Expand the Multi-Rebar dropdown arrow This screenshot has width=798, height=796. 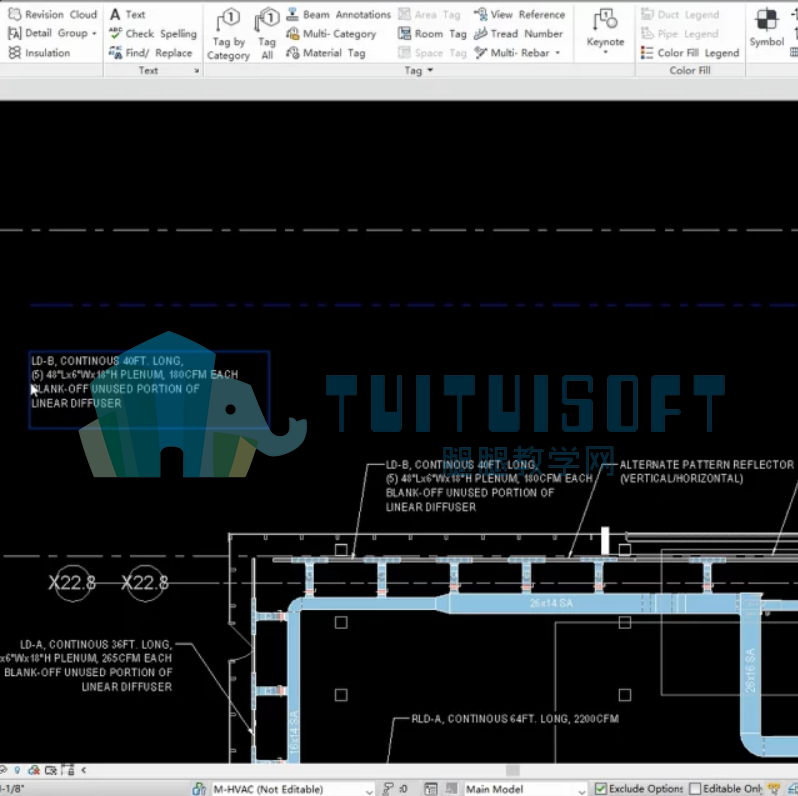[558, 53]
